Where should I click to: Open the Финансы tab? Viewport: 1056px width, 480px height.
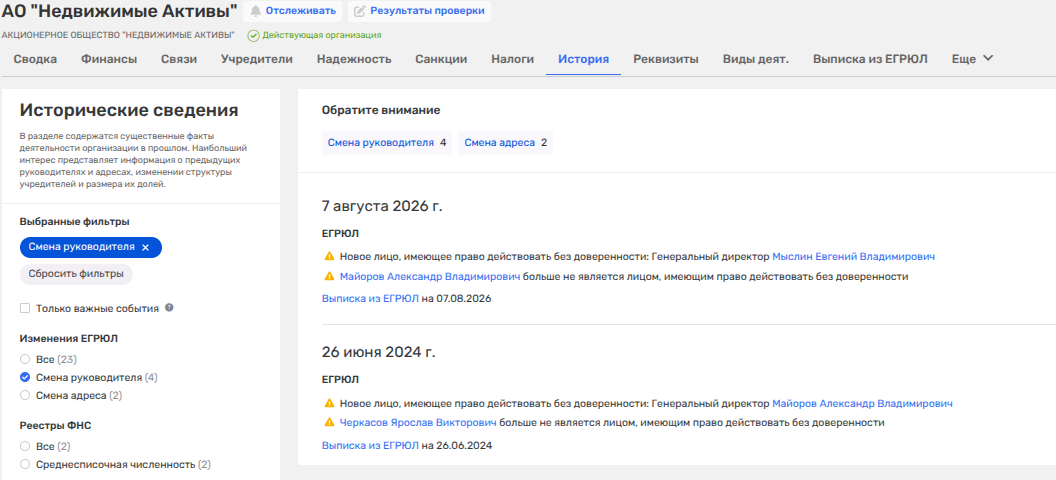click(109, 59)
